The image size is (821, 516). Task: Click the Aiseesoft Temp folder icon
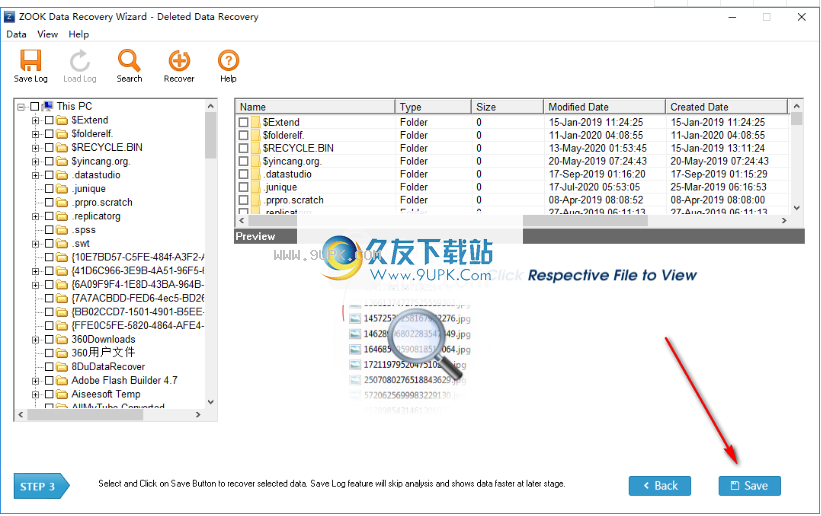(x=62, y=394)
